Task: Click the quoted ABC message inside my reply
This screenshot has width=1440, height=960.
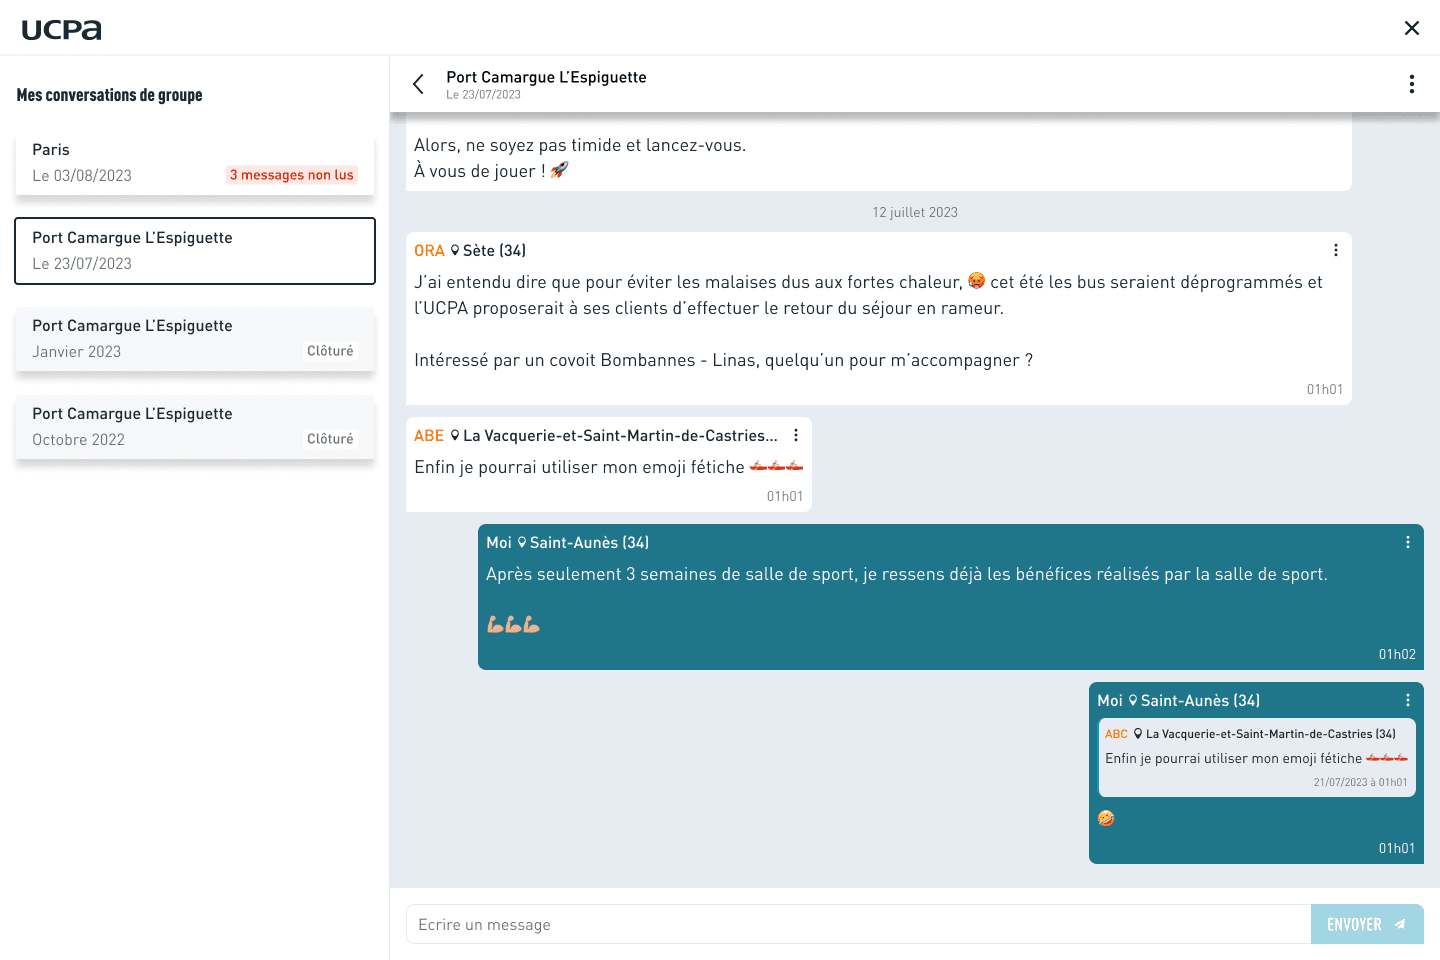Action: [x=1256, y=758]
